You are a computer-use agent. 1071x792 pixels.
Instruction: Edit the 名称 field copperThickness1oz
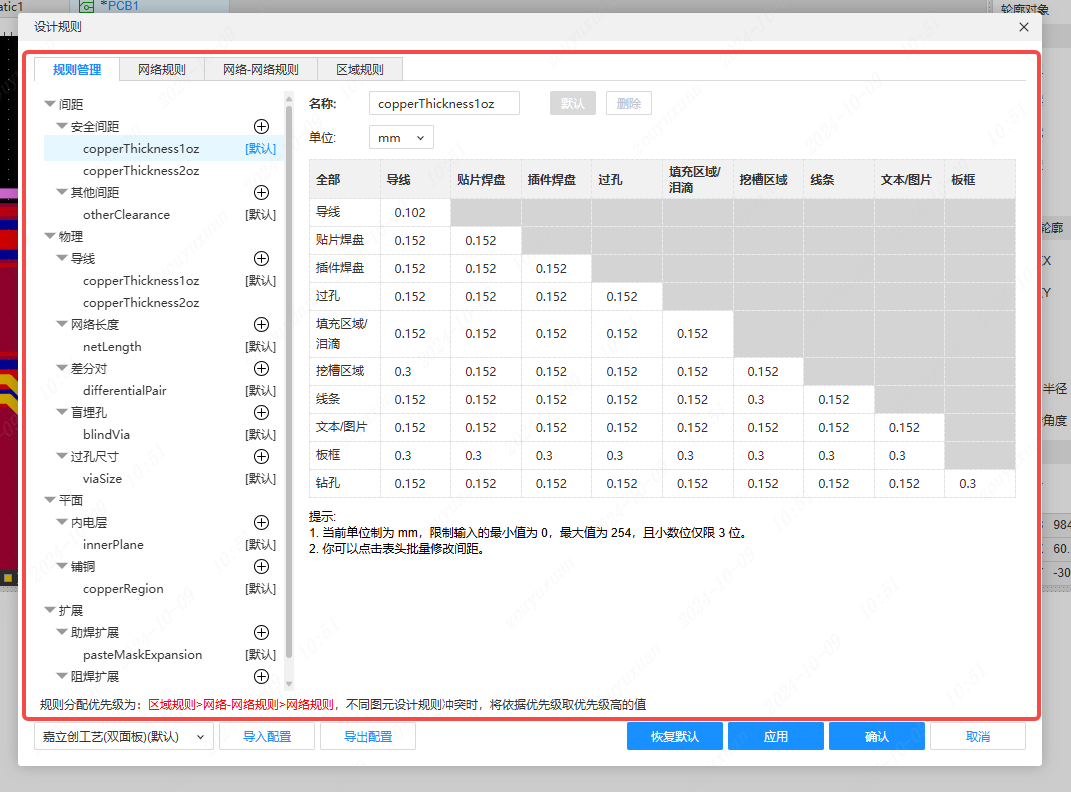click(x=444, y=104)
